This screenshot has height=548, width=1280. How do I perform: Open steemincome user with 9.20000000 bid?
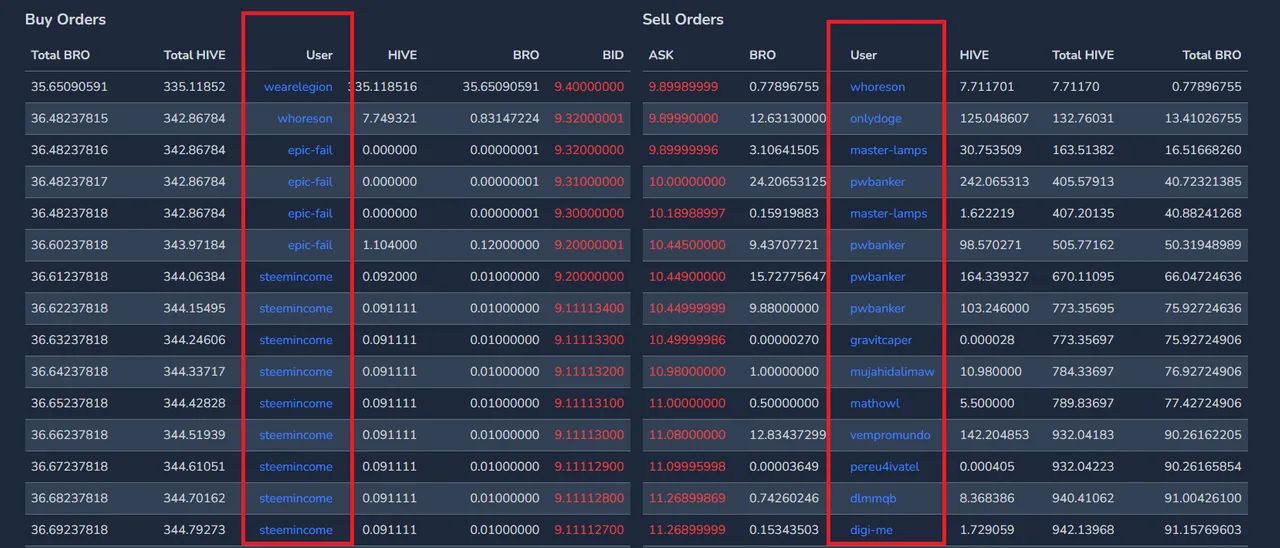coord(296,277)
